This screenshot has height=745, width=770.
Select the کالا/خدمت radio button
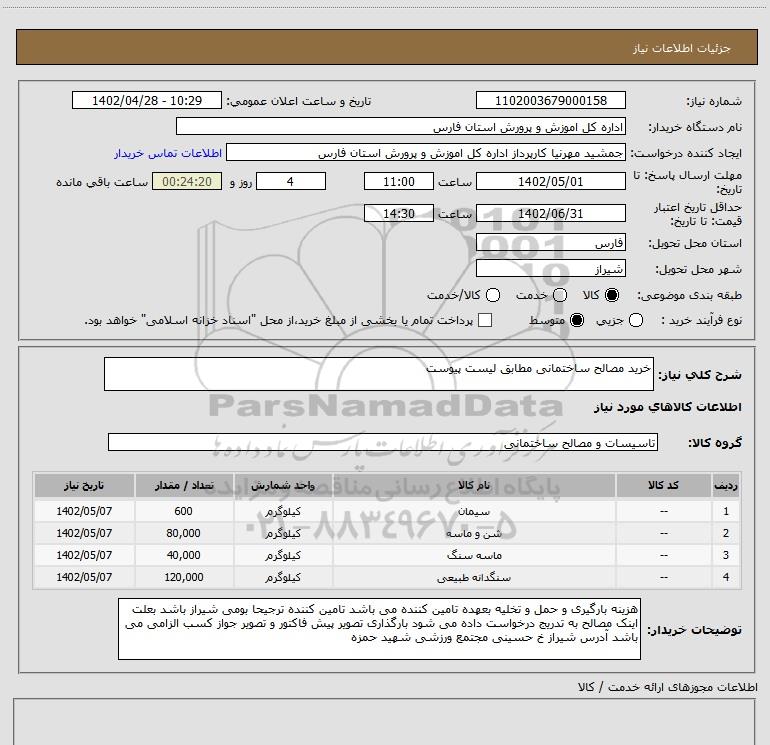coord(493,295)
